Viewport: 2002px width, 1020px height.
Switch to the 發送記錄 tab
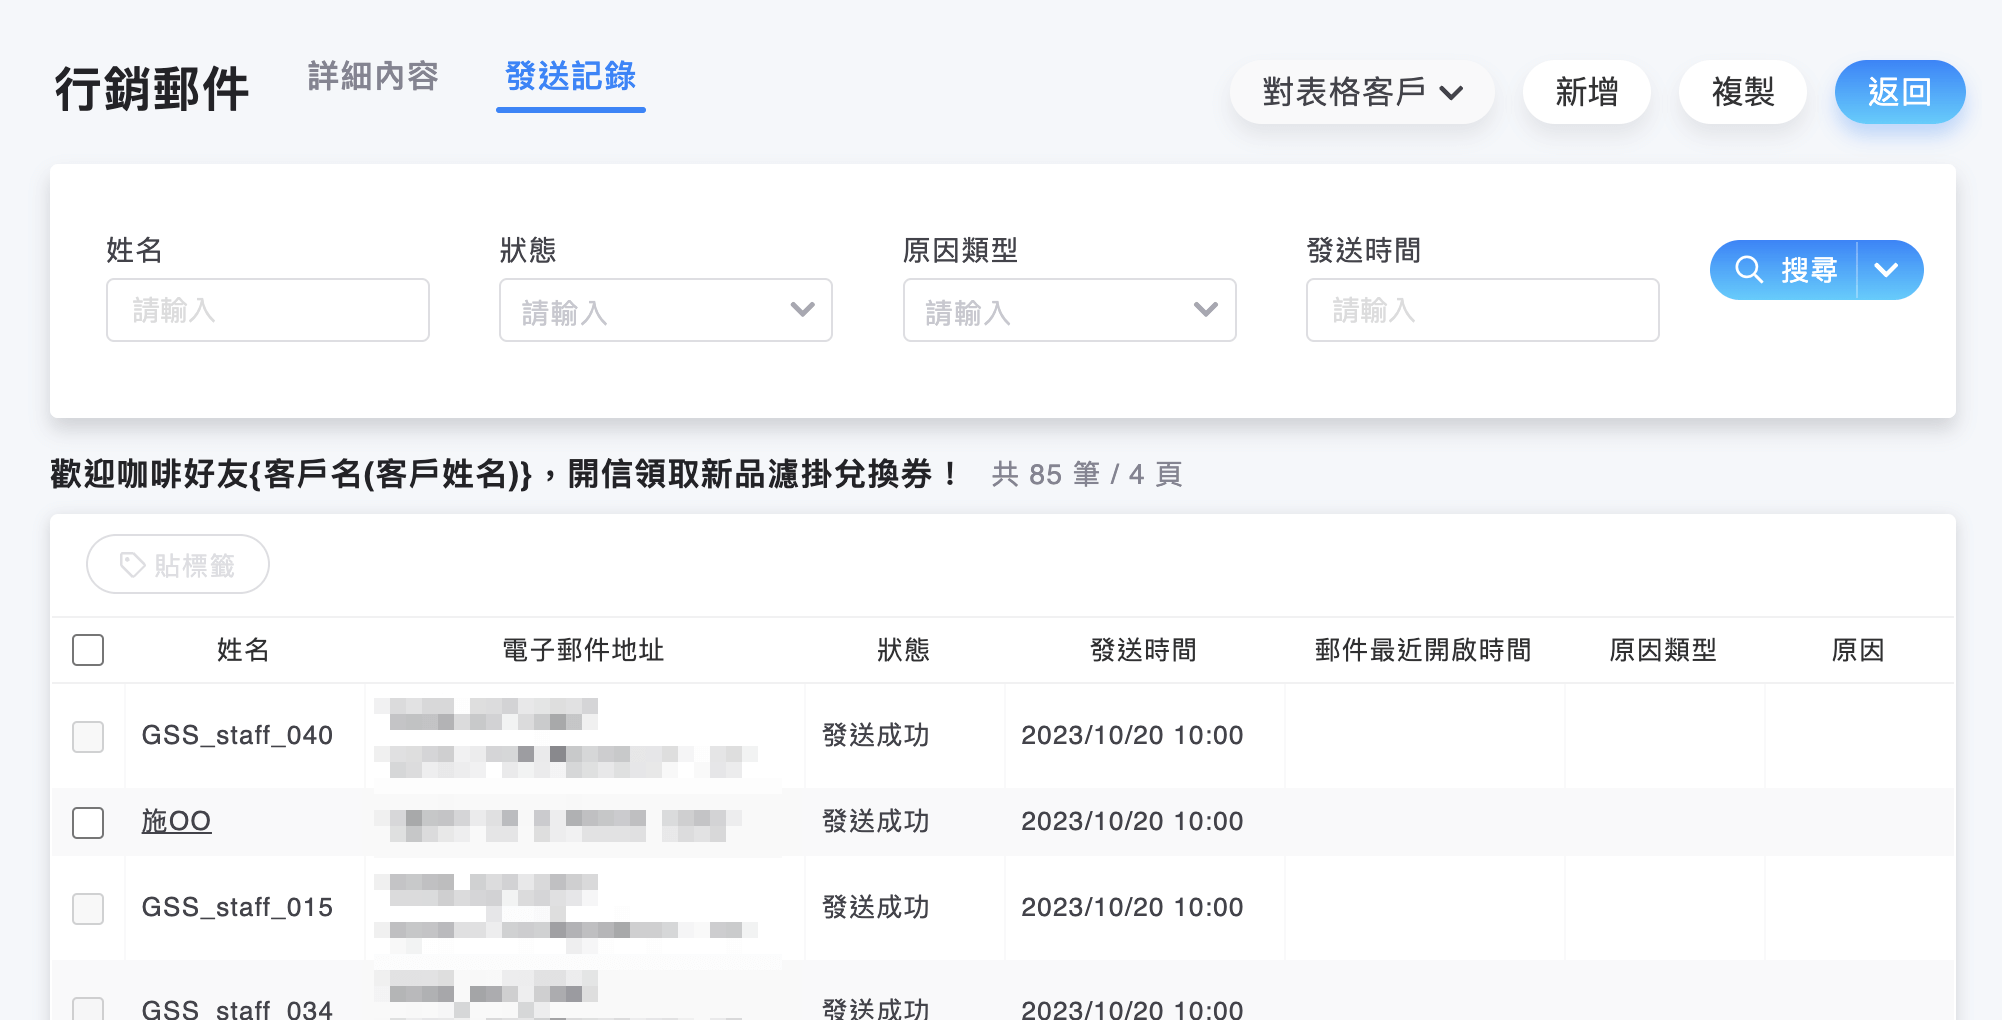point(570,78)
